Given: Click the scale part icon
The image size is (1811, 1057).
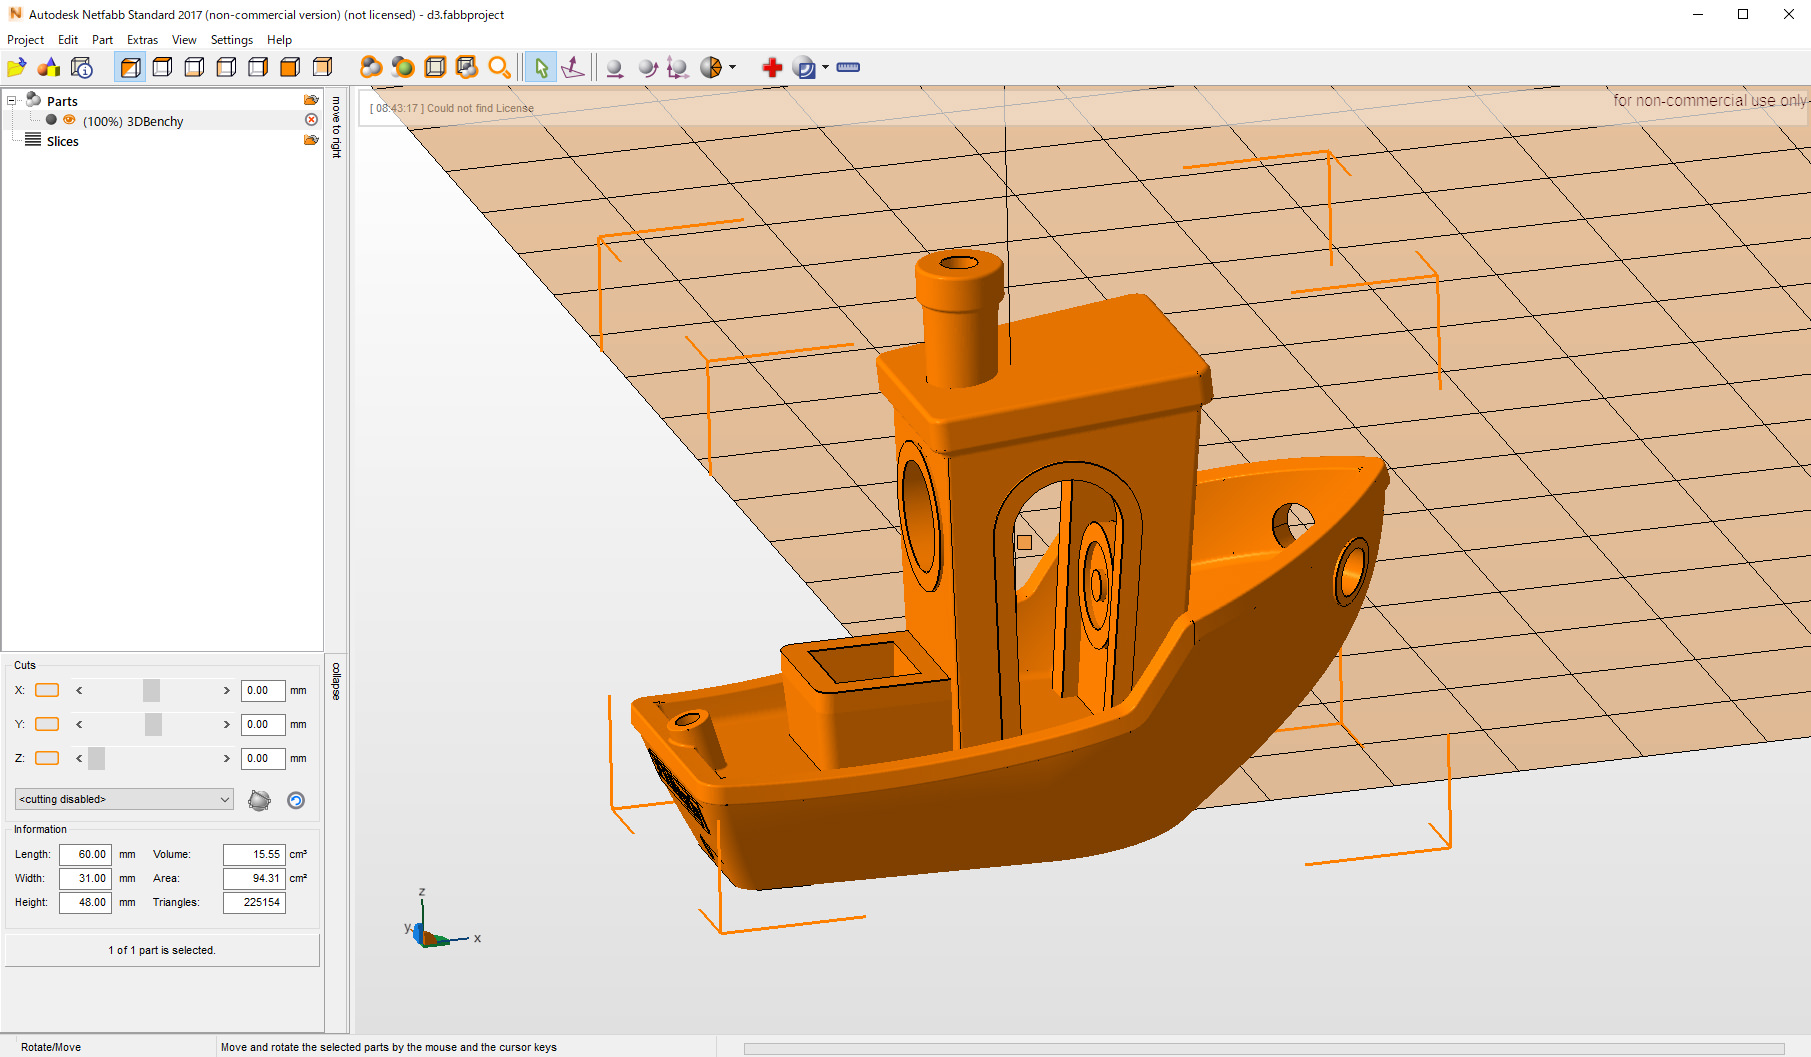Looking at the screenshot, I should click(x=678, y=68).
